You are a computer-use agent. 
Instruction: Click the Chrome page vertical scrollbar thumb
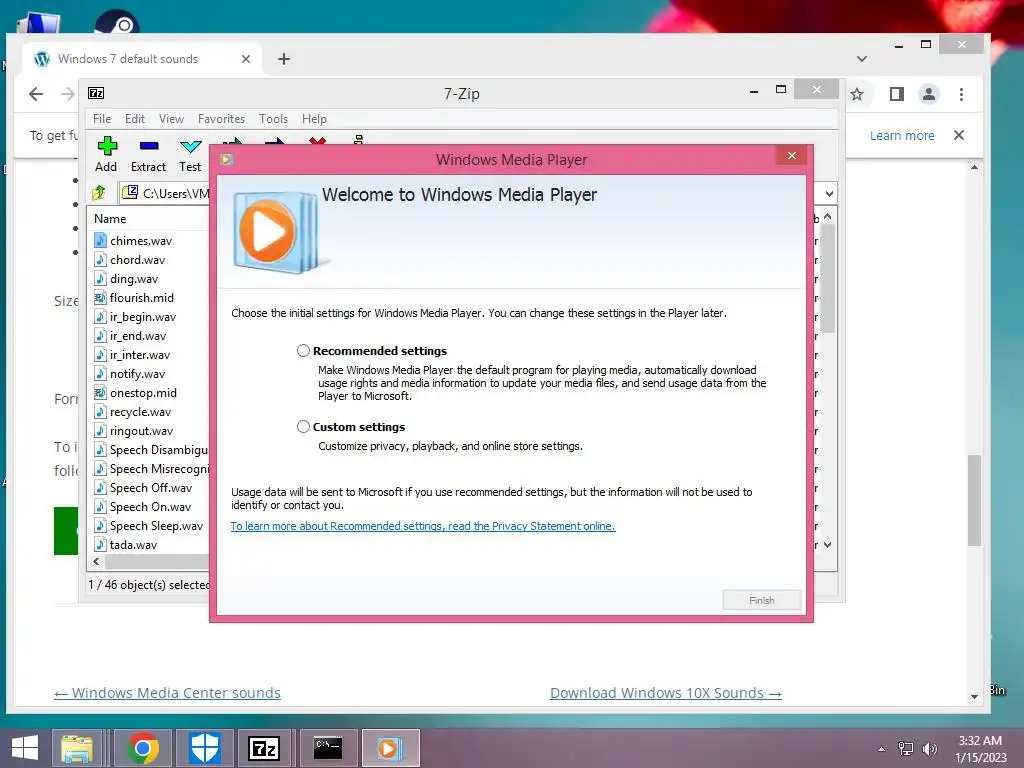(x=974, y=500)
